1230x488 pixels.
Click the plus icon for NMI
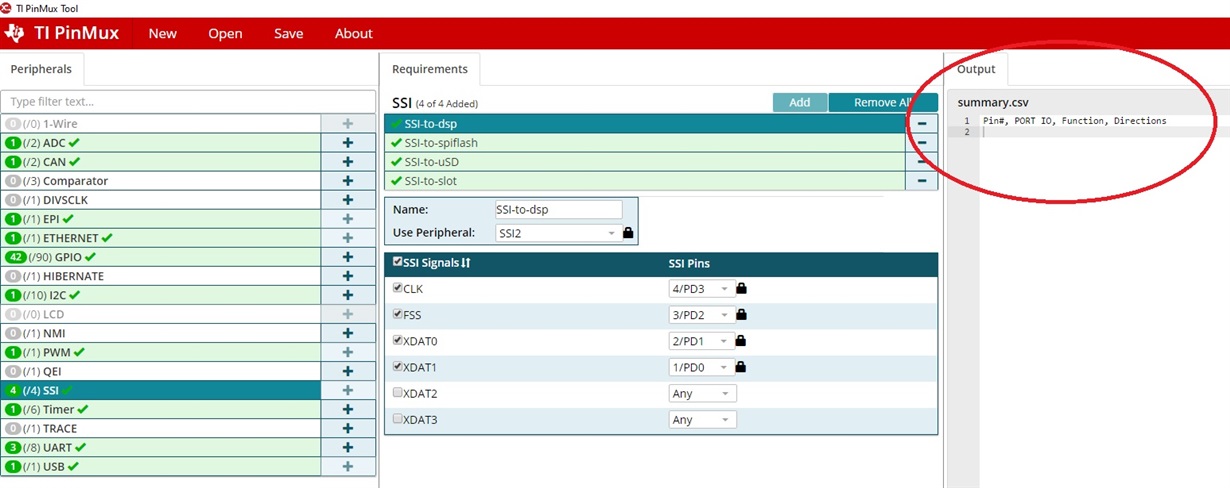(348, 333)
